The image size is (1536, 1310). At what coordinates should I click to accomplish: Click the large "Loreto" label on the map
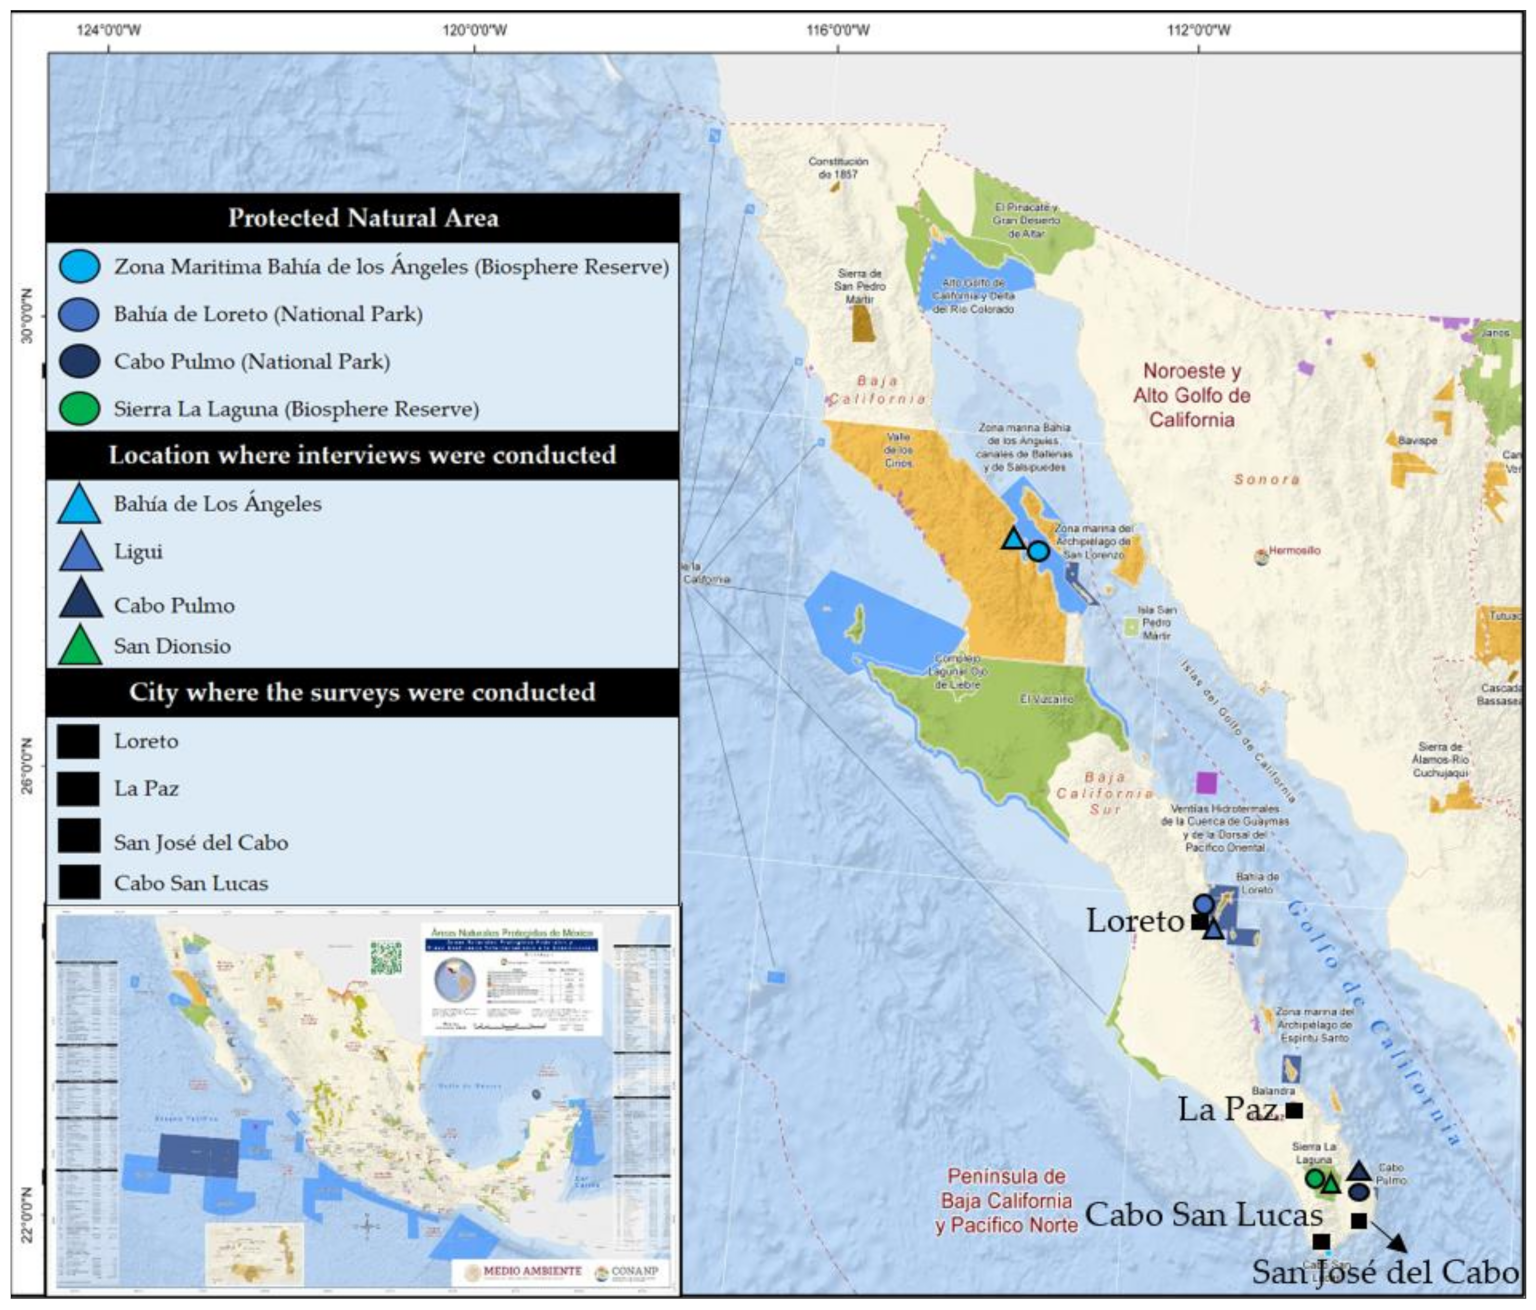coord(1135,920)
